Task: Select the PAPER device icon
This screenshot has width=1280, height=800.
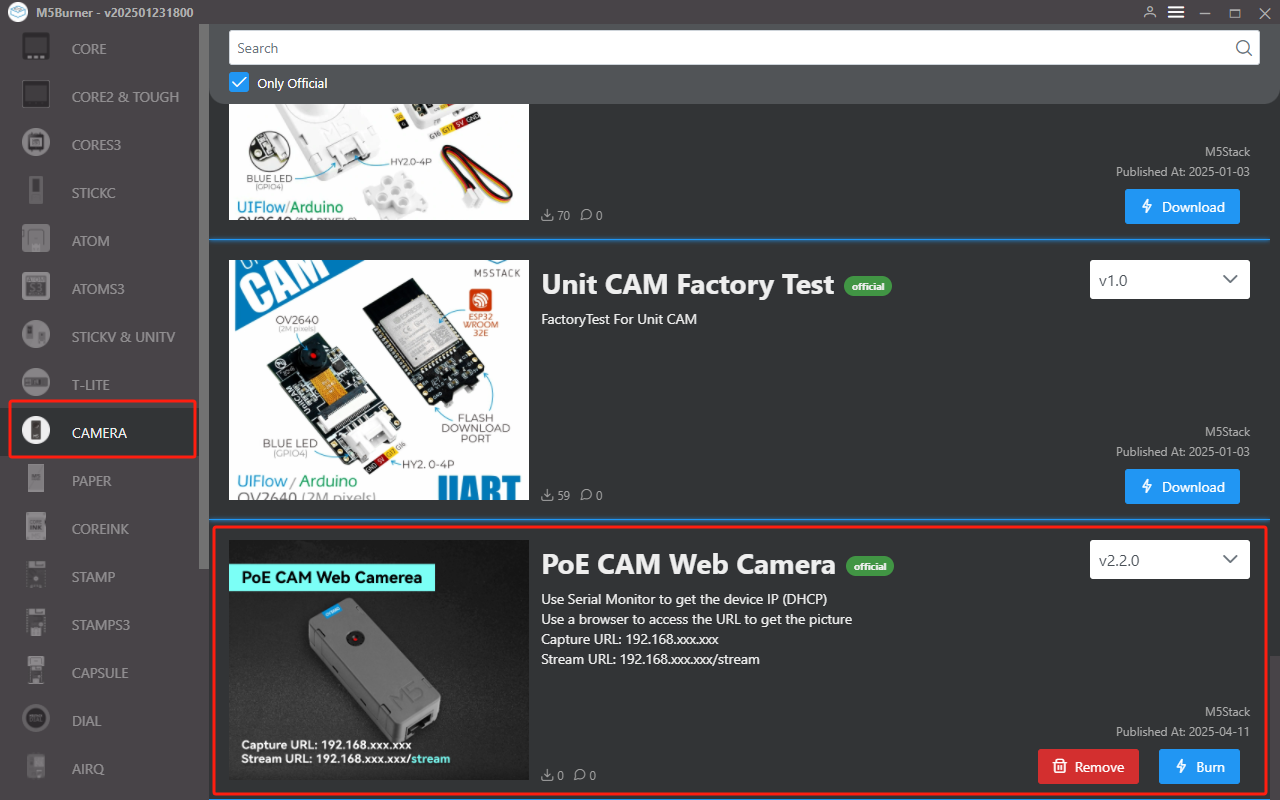Action: pyautogui.click(x=36, y=479)
